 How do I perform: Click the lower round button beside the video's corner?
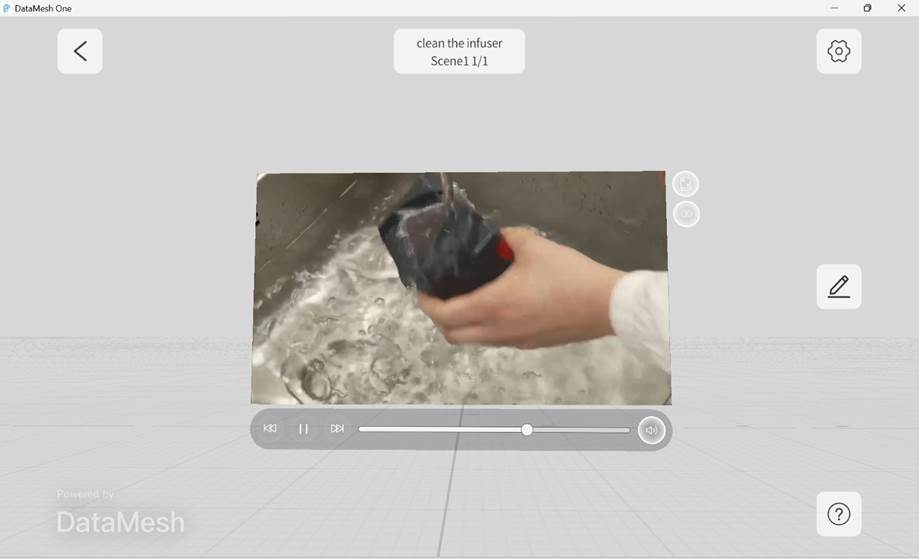click(686, 214)
